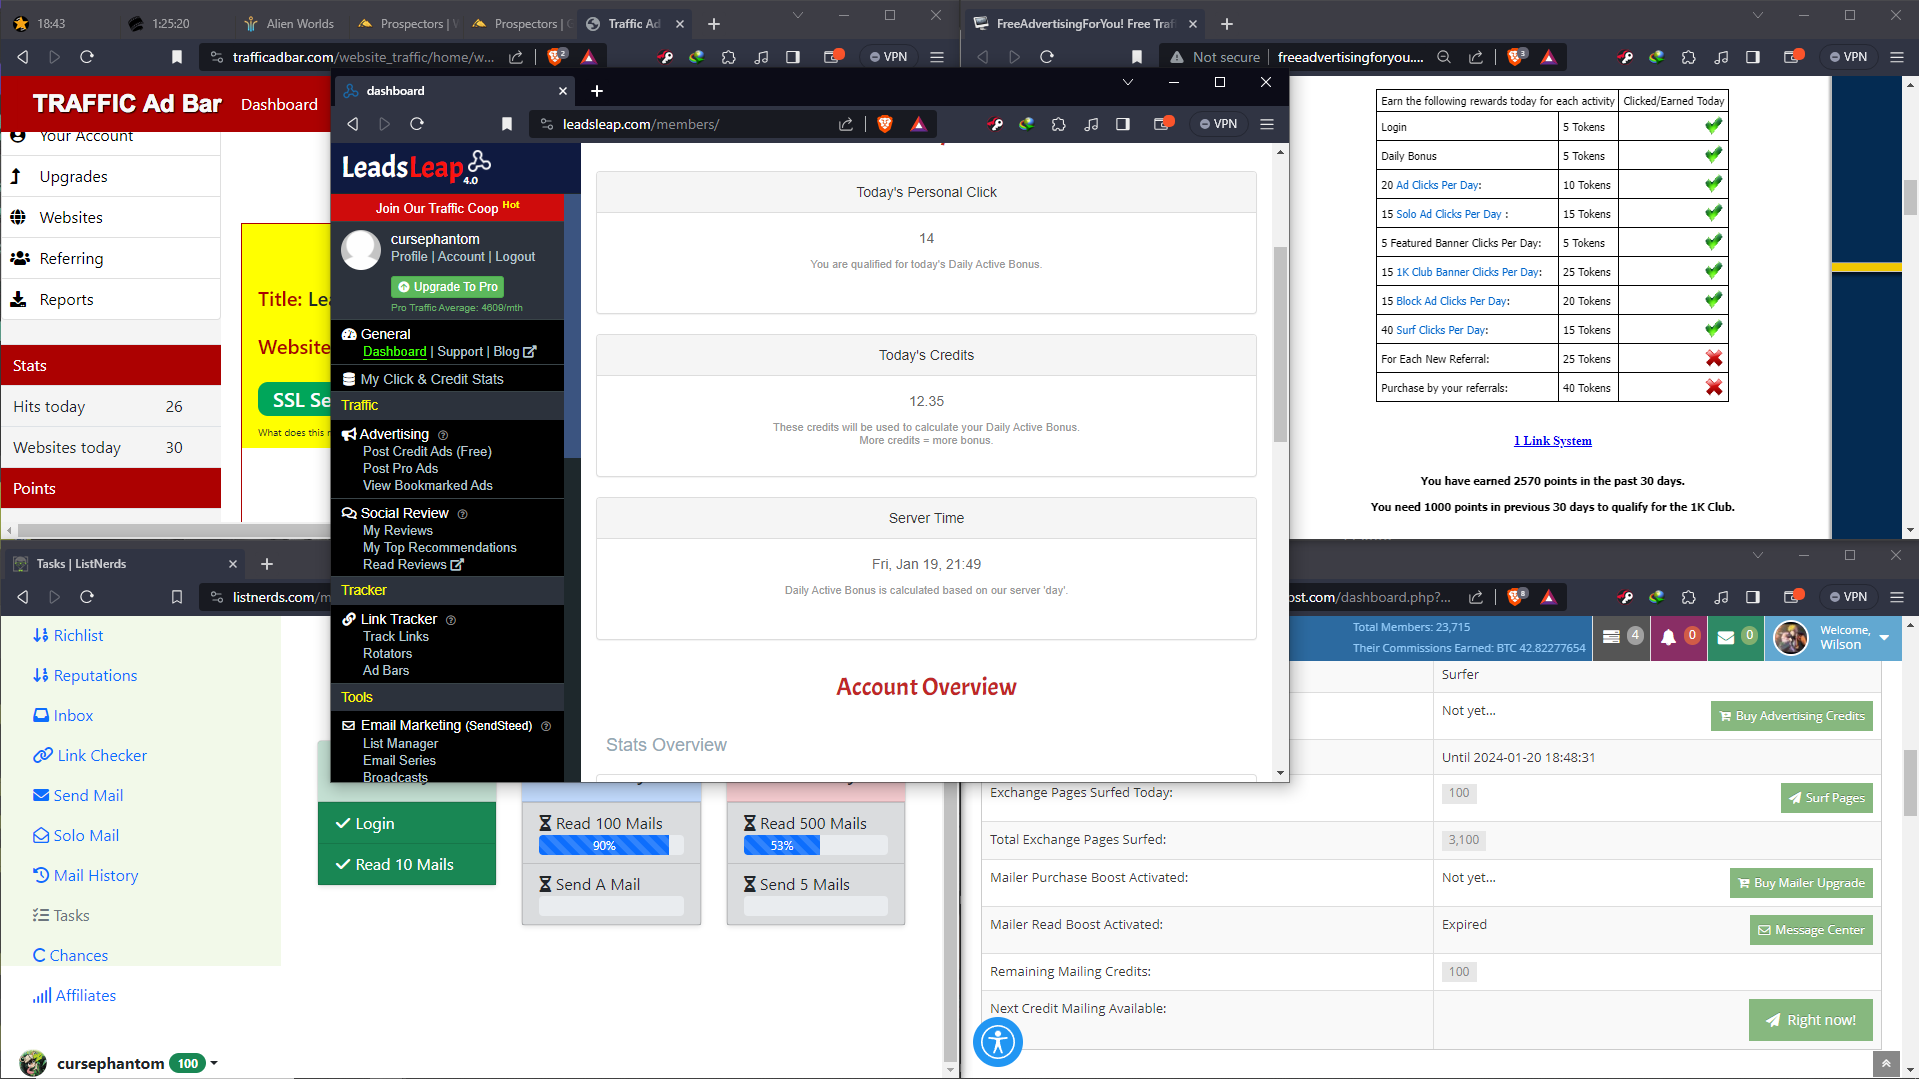Open Rotators under Link Tracker
1919x1079 pixels.
click(x=387, y=653)
